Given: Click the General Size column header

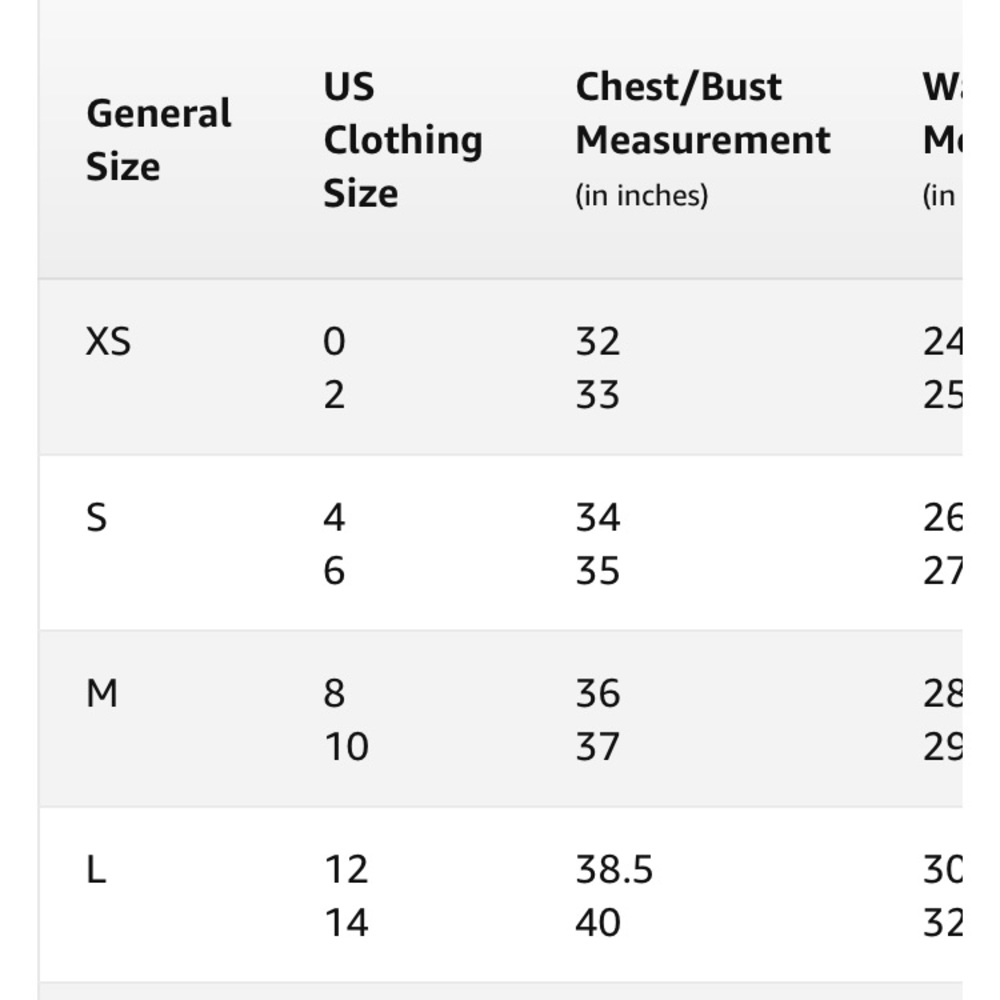Looking at the screenshot, I should (158, 140).
